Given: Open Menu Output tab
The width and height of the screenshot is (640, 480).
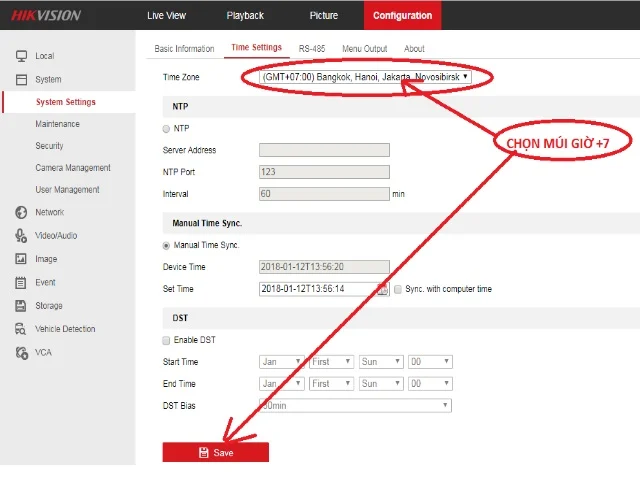Looking at the screenshot, I should pos(364,49).
